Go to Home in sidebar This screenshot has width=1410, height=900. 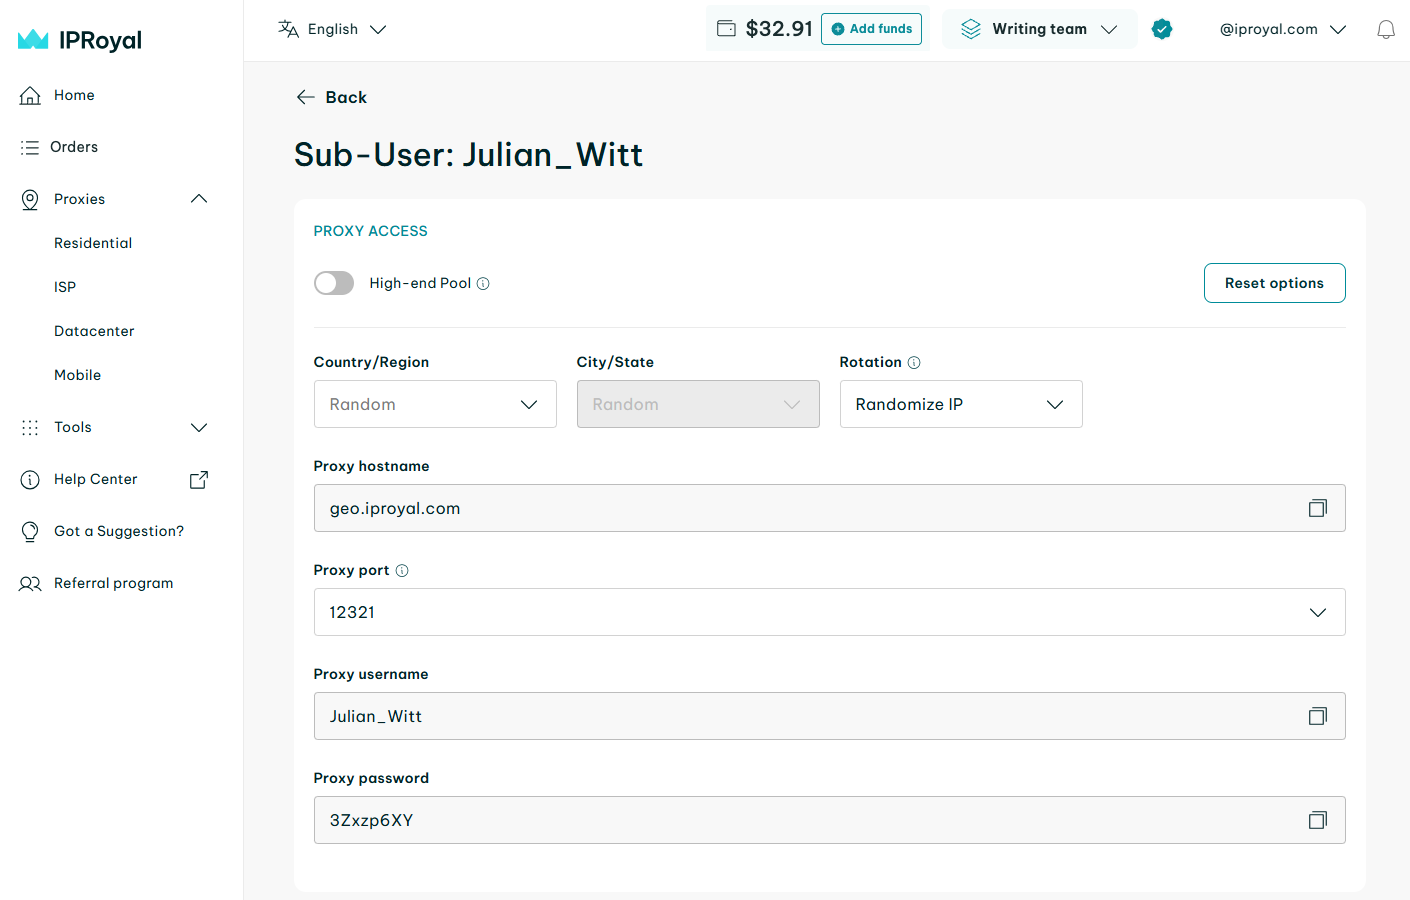74,95
